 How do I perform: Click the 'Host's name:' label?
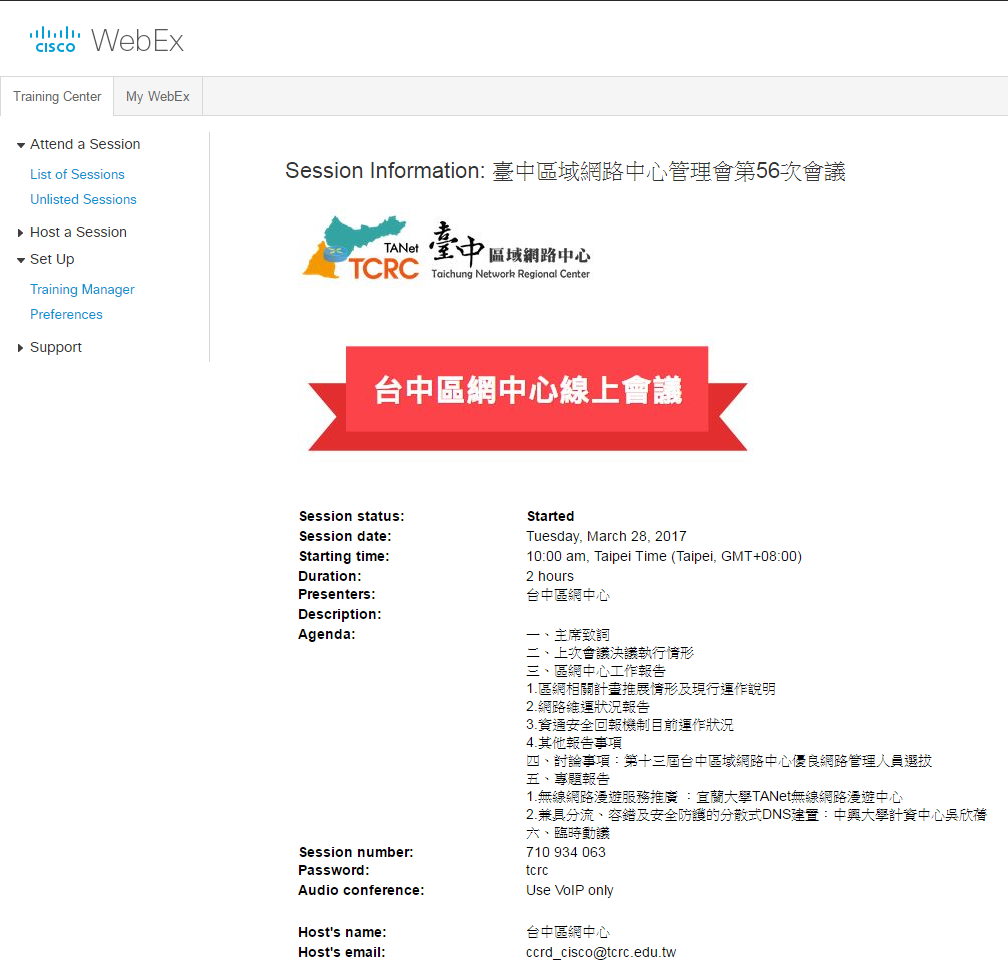[343, 932]
